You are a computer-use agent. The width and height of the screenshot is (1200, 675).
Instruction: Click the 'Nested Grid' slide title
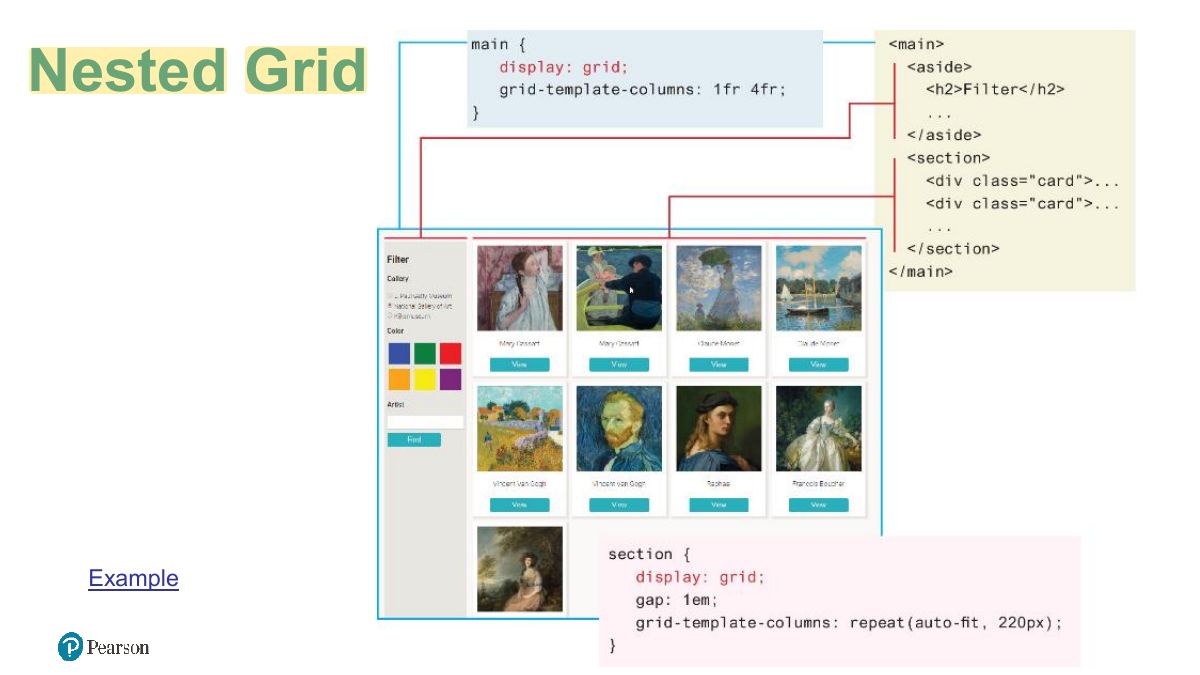pos(198,70)
